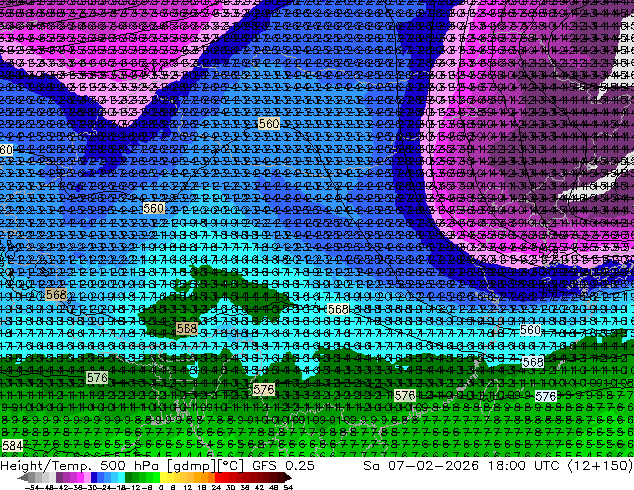
Task: Click the "07-02-2026" date text
Action: point(433,465)
